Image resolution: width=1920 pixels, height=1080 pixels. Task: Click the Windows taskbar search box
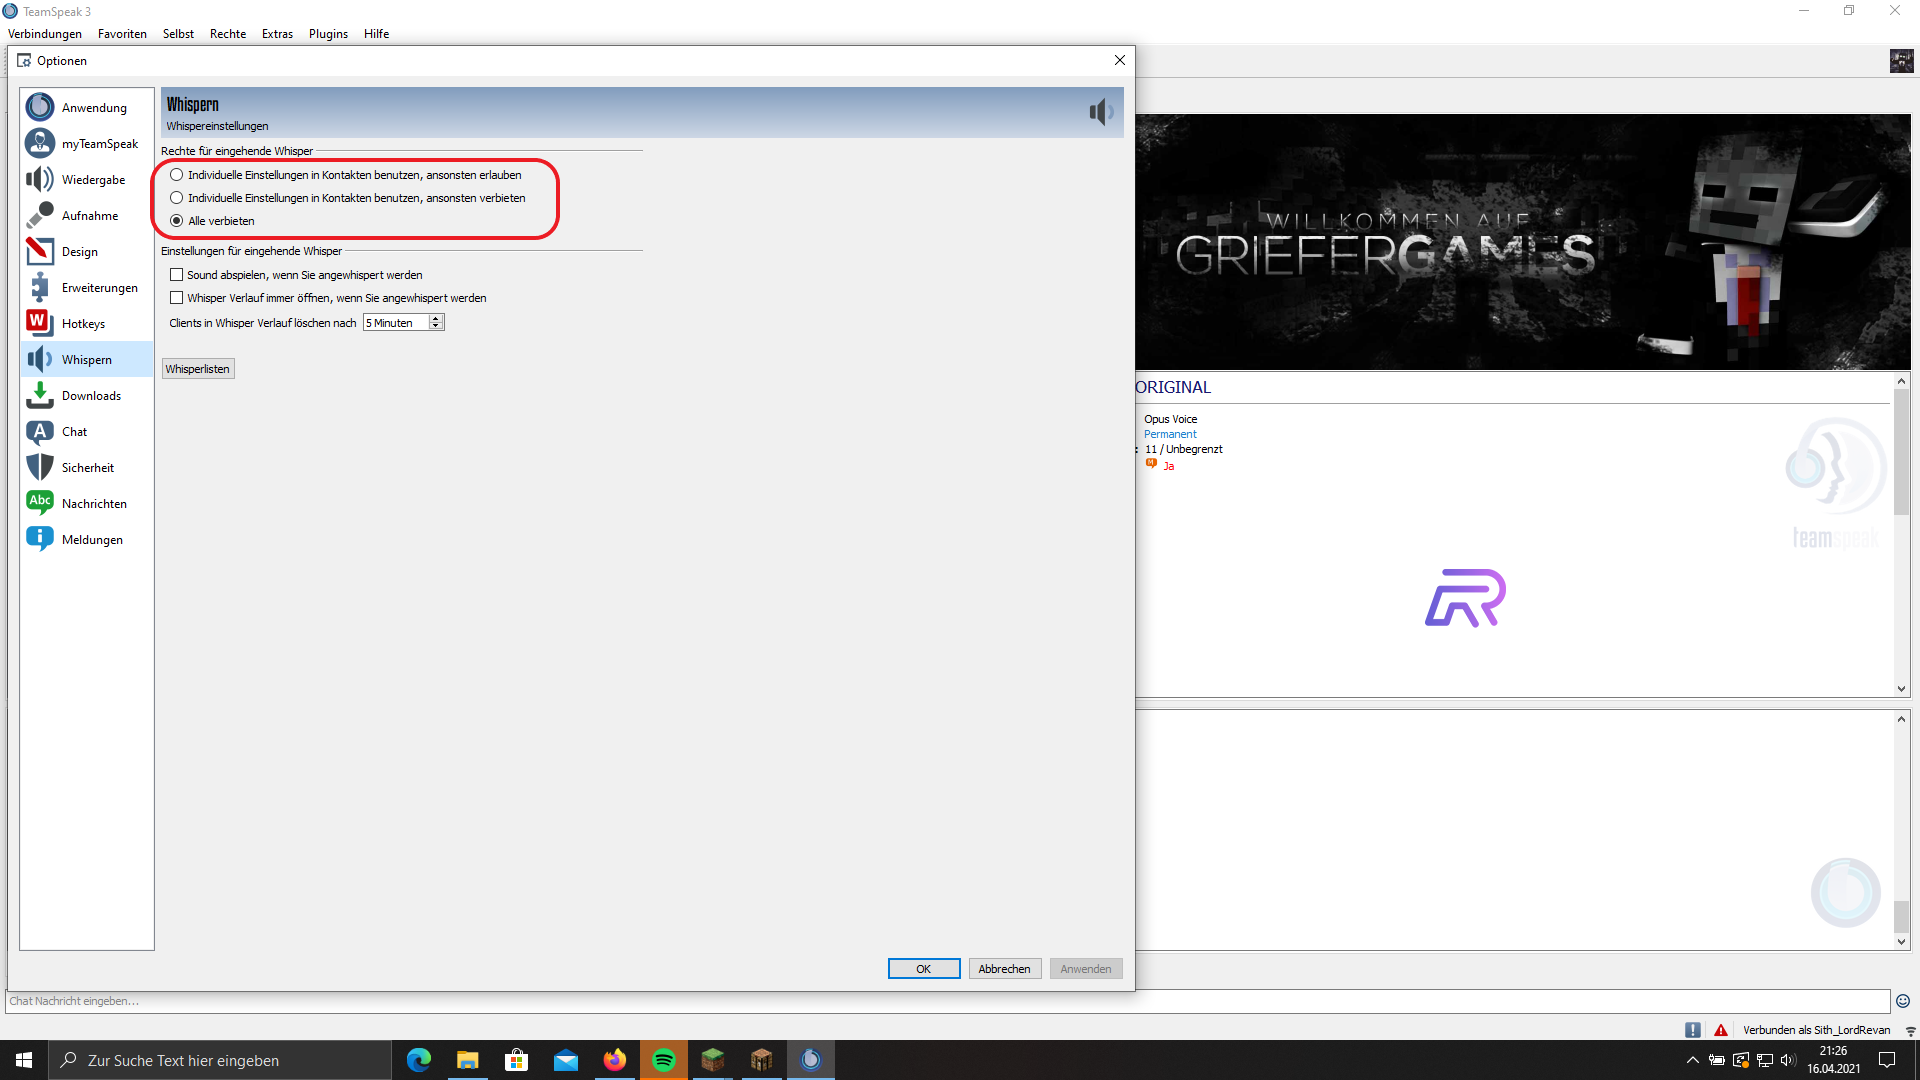[x=220, y=1060]
